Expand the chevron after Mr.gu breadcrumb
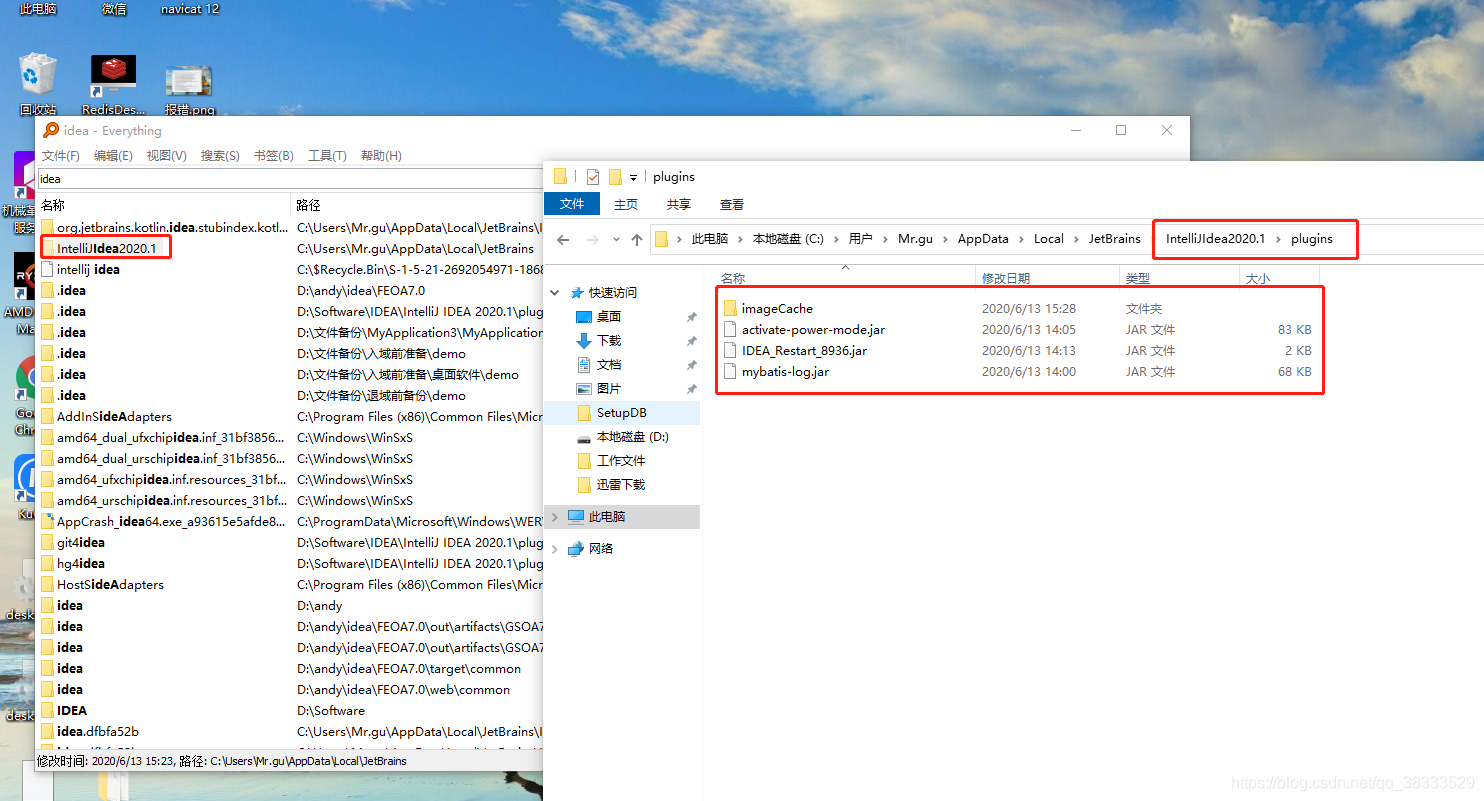The width and height of the screenshot is (1484, 801). (x=945, y=239)
